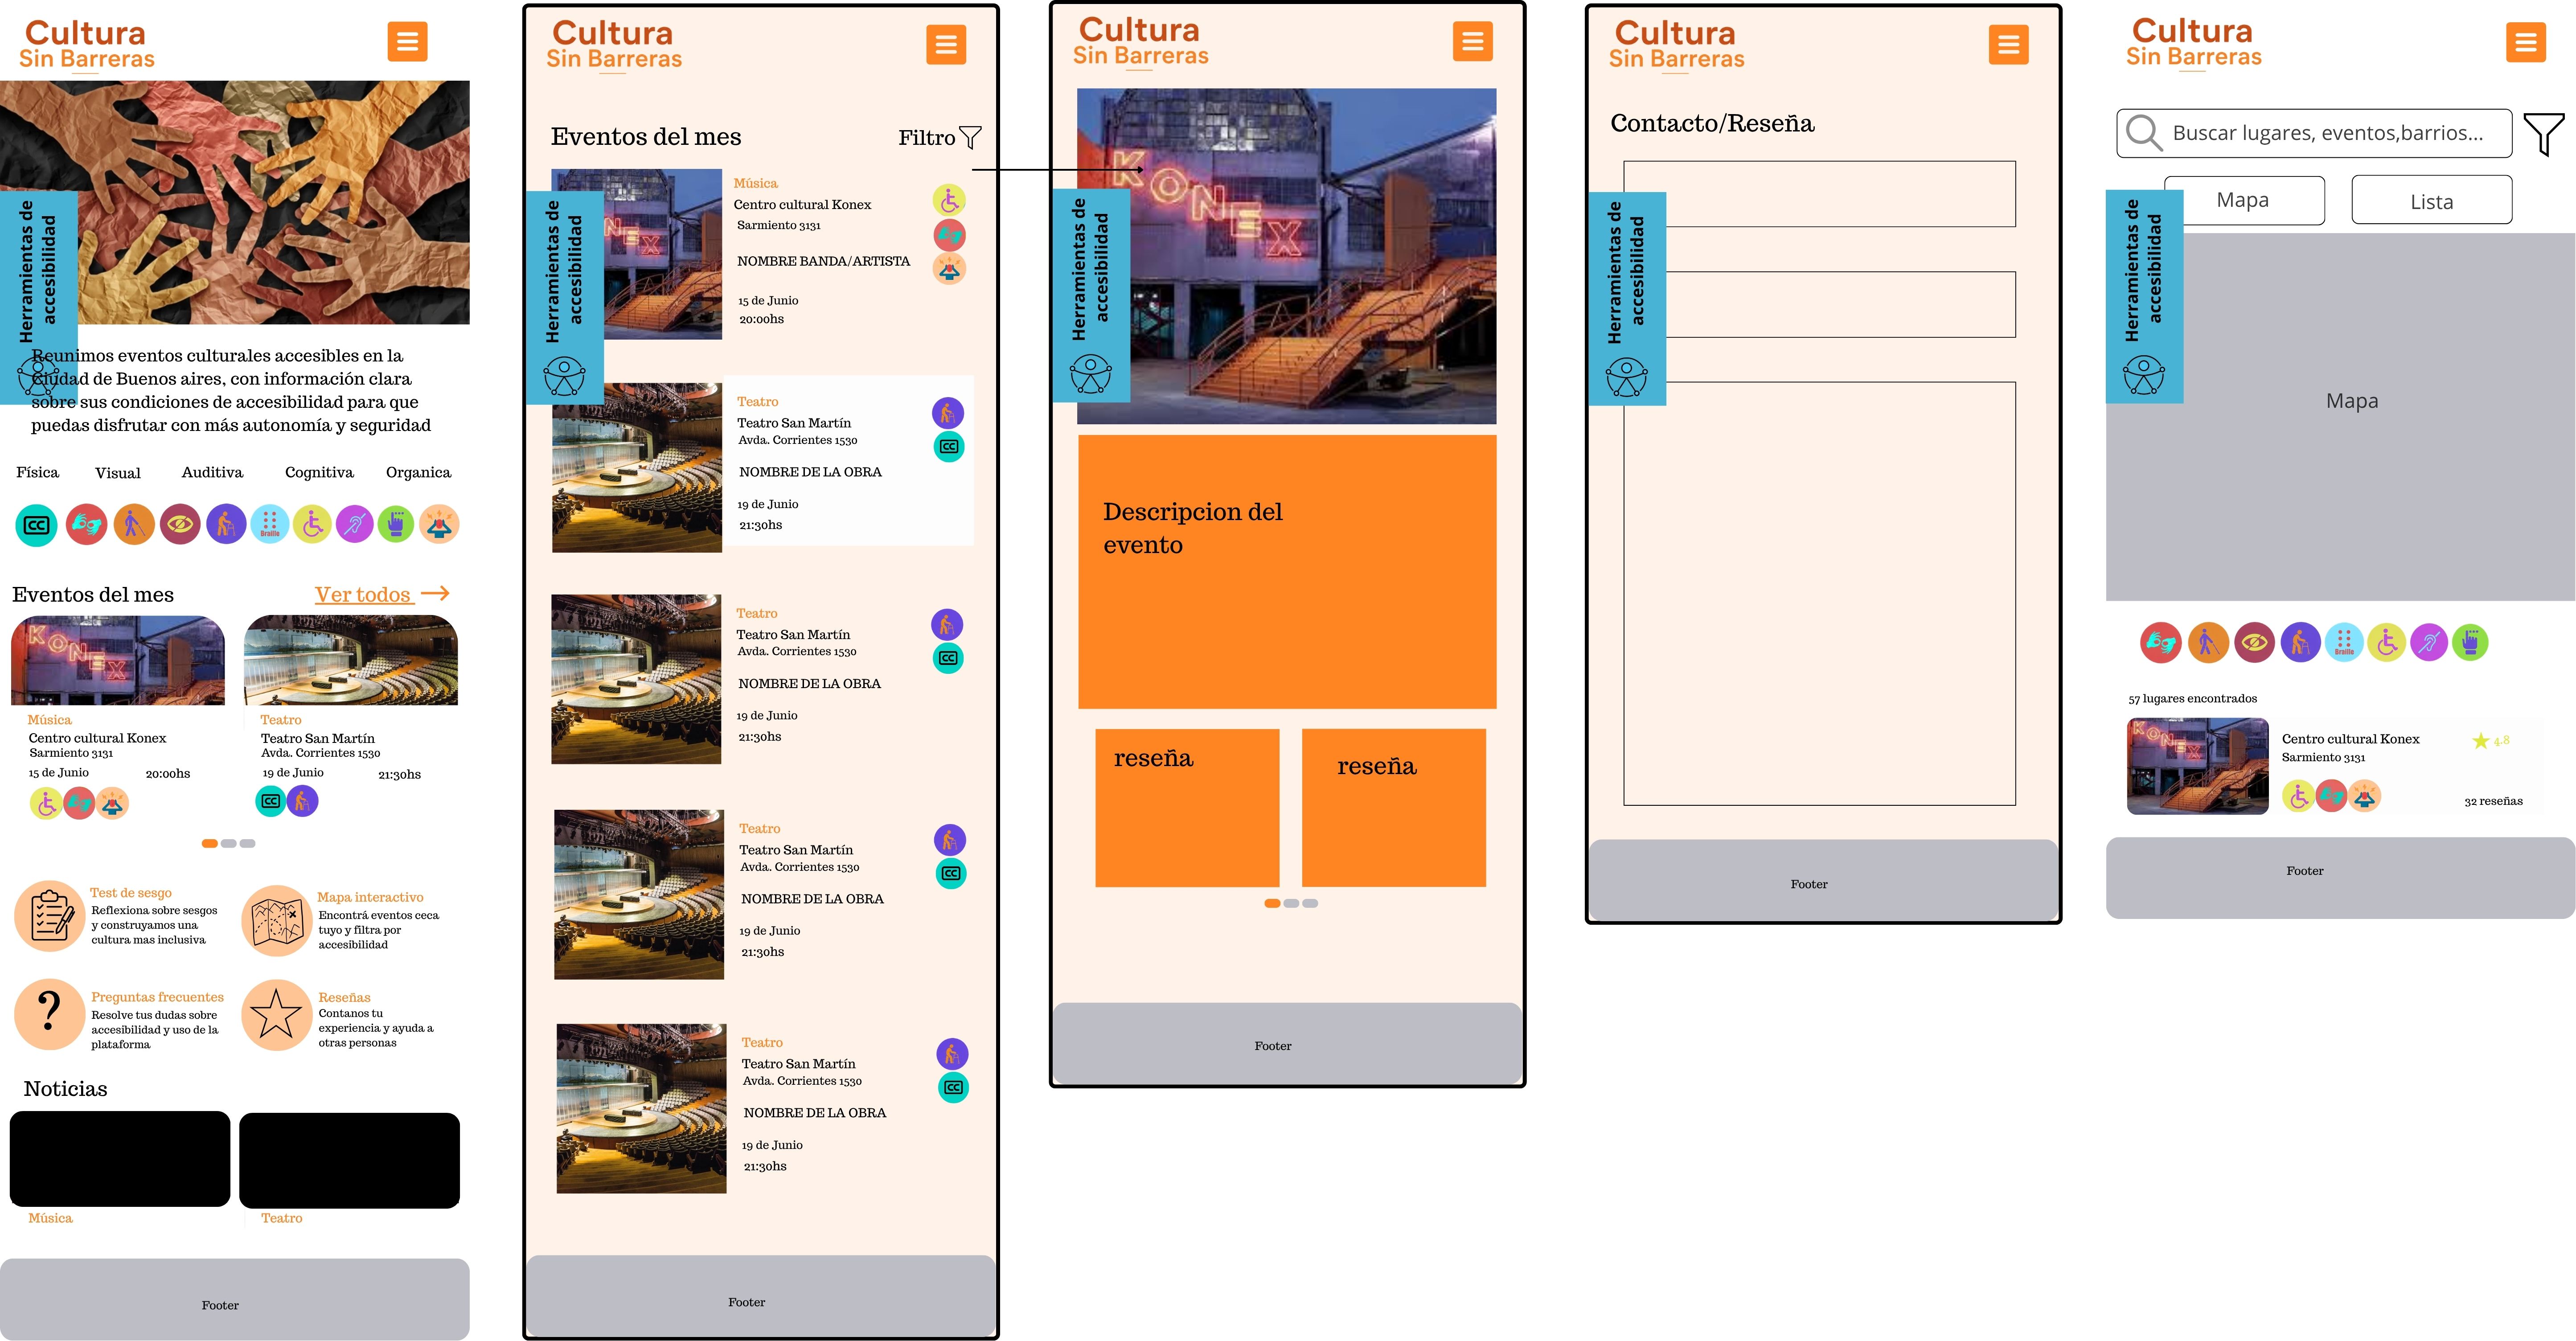
Task: Click the star rating icon on the Konex map result
Action: (x=2481, y=741)
